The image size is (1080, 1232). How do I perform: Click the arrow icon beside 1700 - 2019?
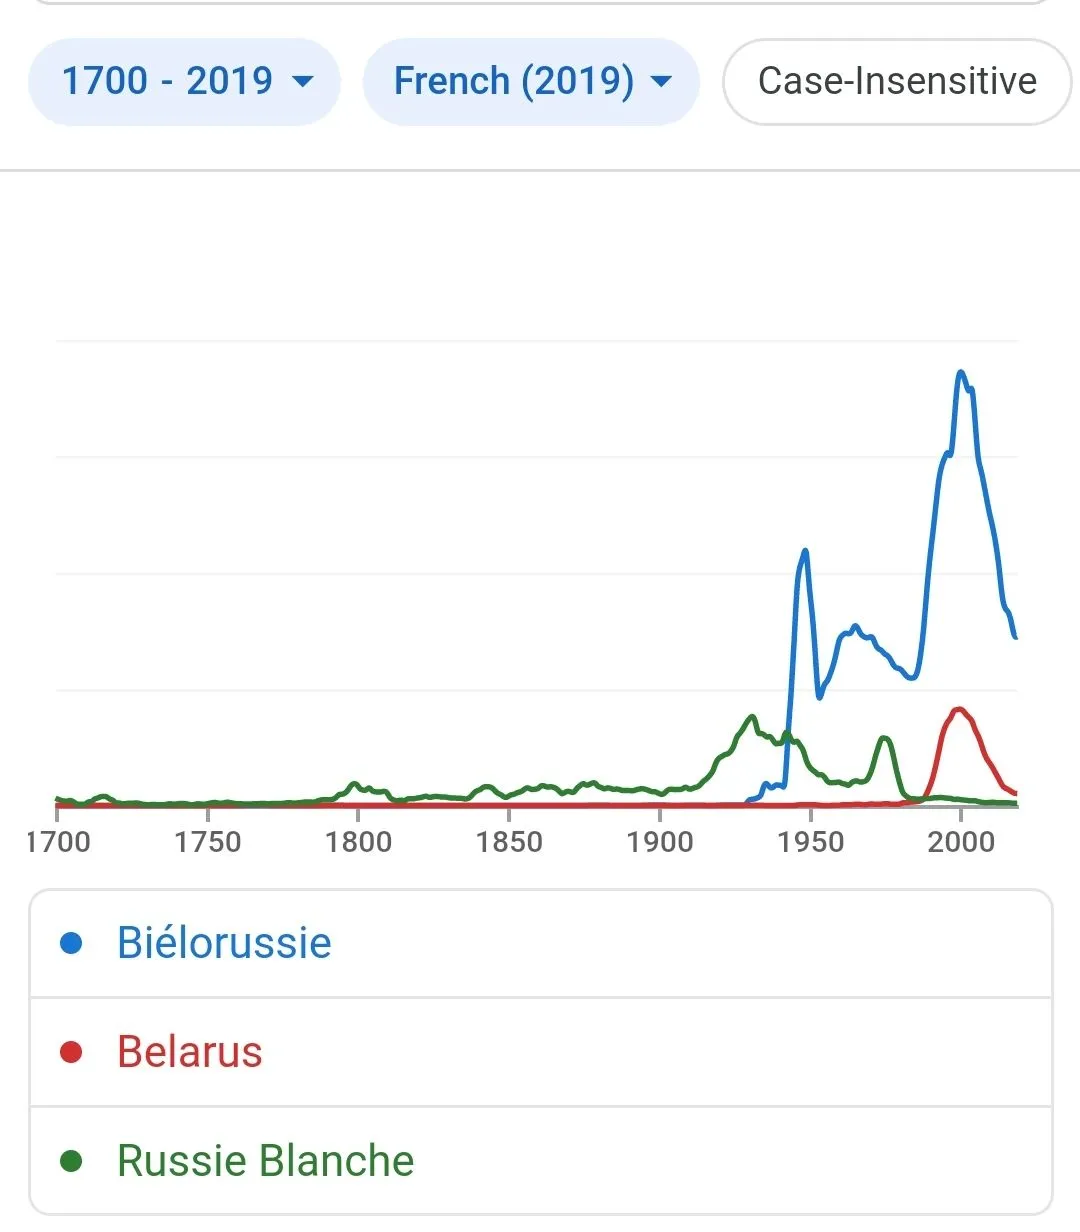pos(302,81)
